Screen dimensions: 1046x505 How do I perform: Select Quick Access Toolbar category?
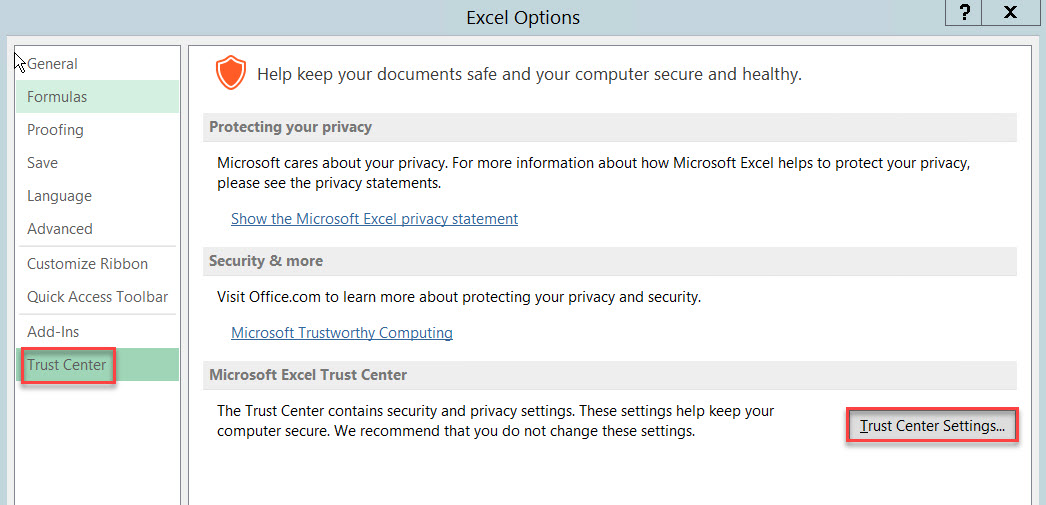(97, 297)
